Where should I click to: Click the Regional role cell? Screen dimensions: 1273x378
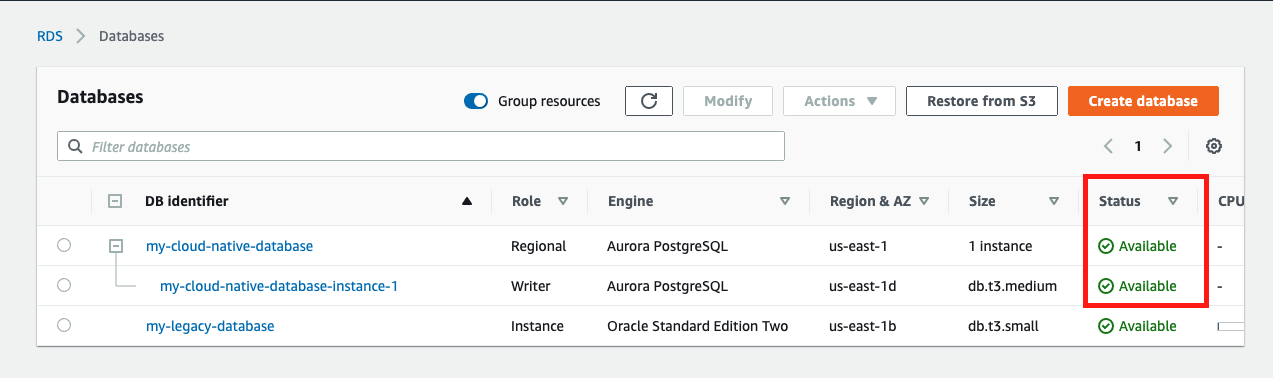(x=538, y=246)
